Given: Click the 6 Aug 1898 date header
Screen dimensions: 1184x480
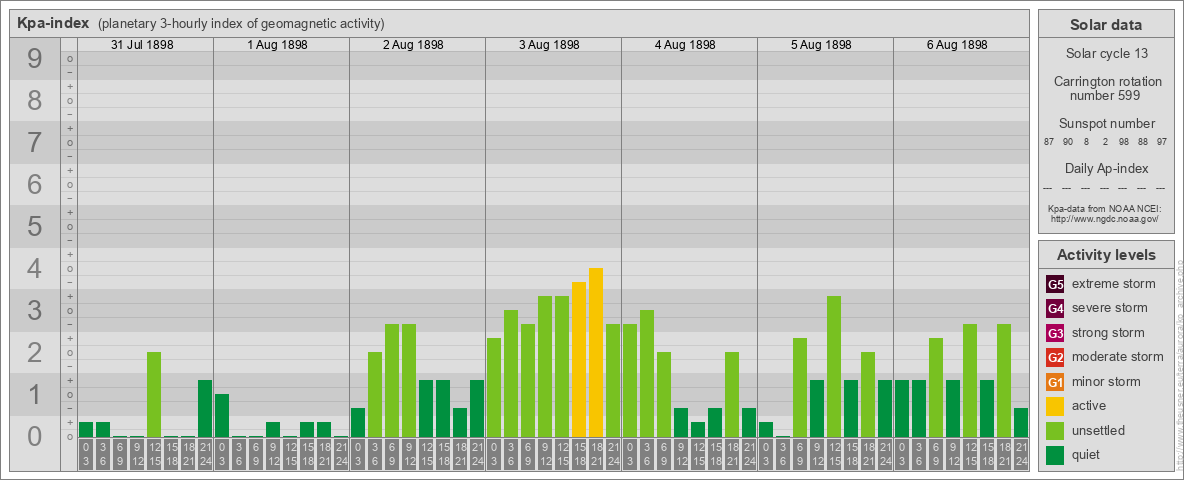Looking at the screenshot, I should click(x=957, y=45).
